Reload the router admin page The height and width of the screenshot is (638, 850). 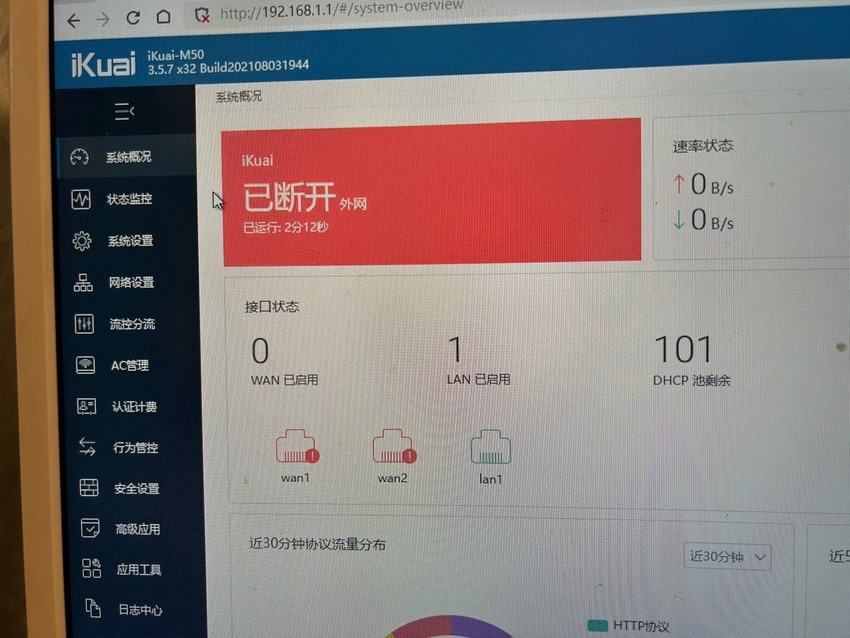133,18
